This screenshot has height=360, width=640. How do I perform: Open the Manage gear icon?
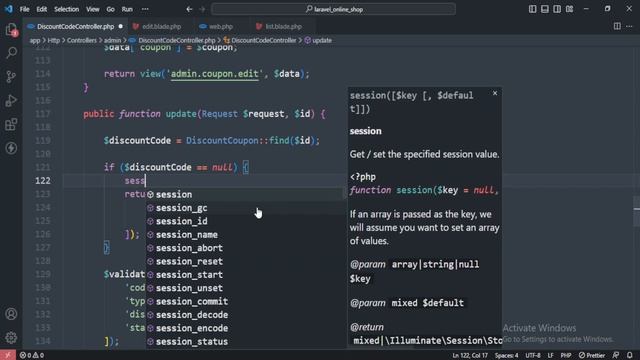point(11,338)
